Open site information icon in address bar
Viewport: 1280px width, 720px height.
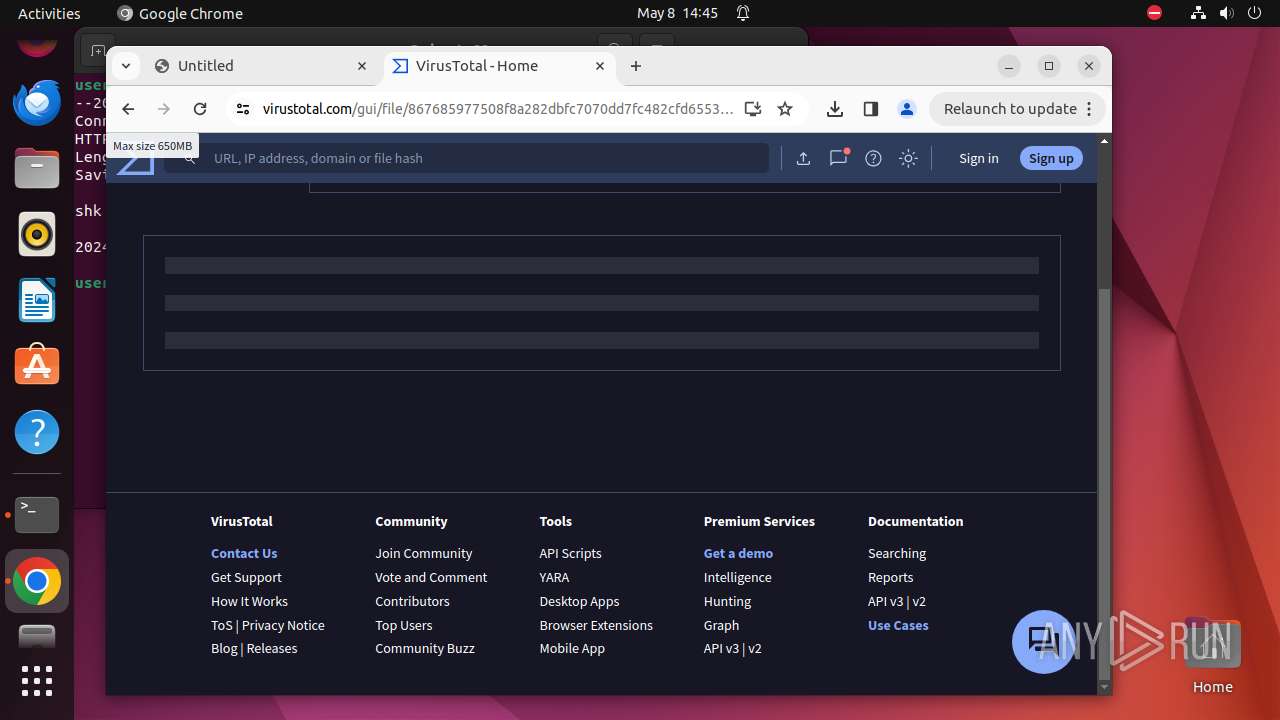click(242, 109)
